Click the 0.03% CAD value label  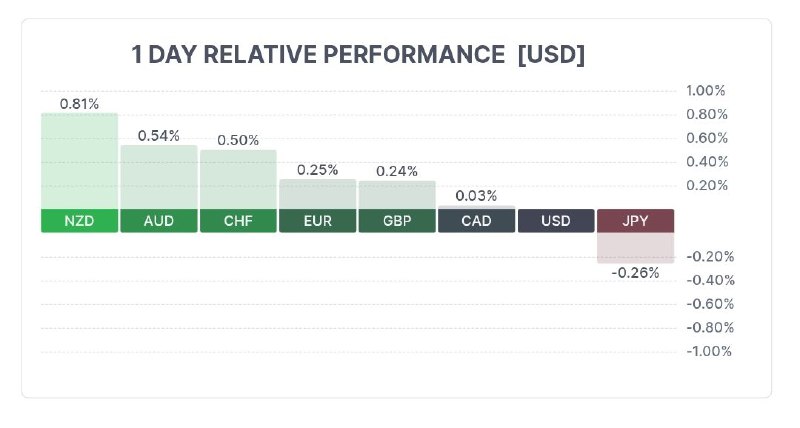click(x=476, y=196)
